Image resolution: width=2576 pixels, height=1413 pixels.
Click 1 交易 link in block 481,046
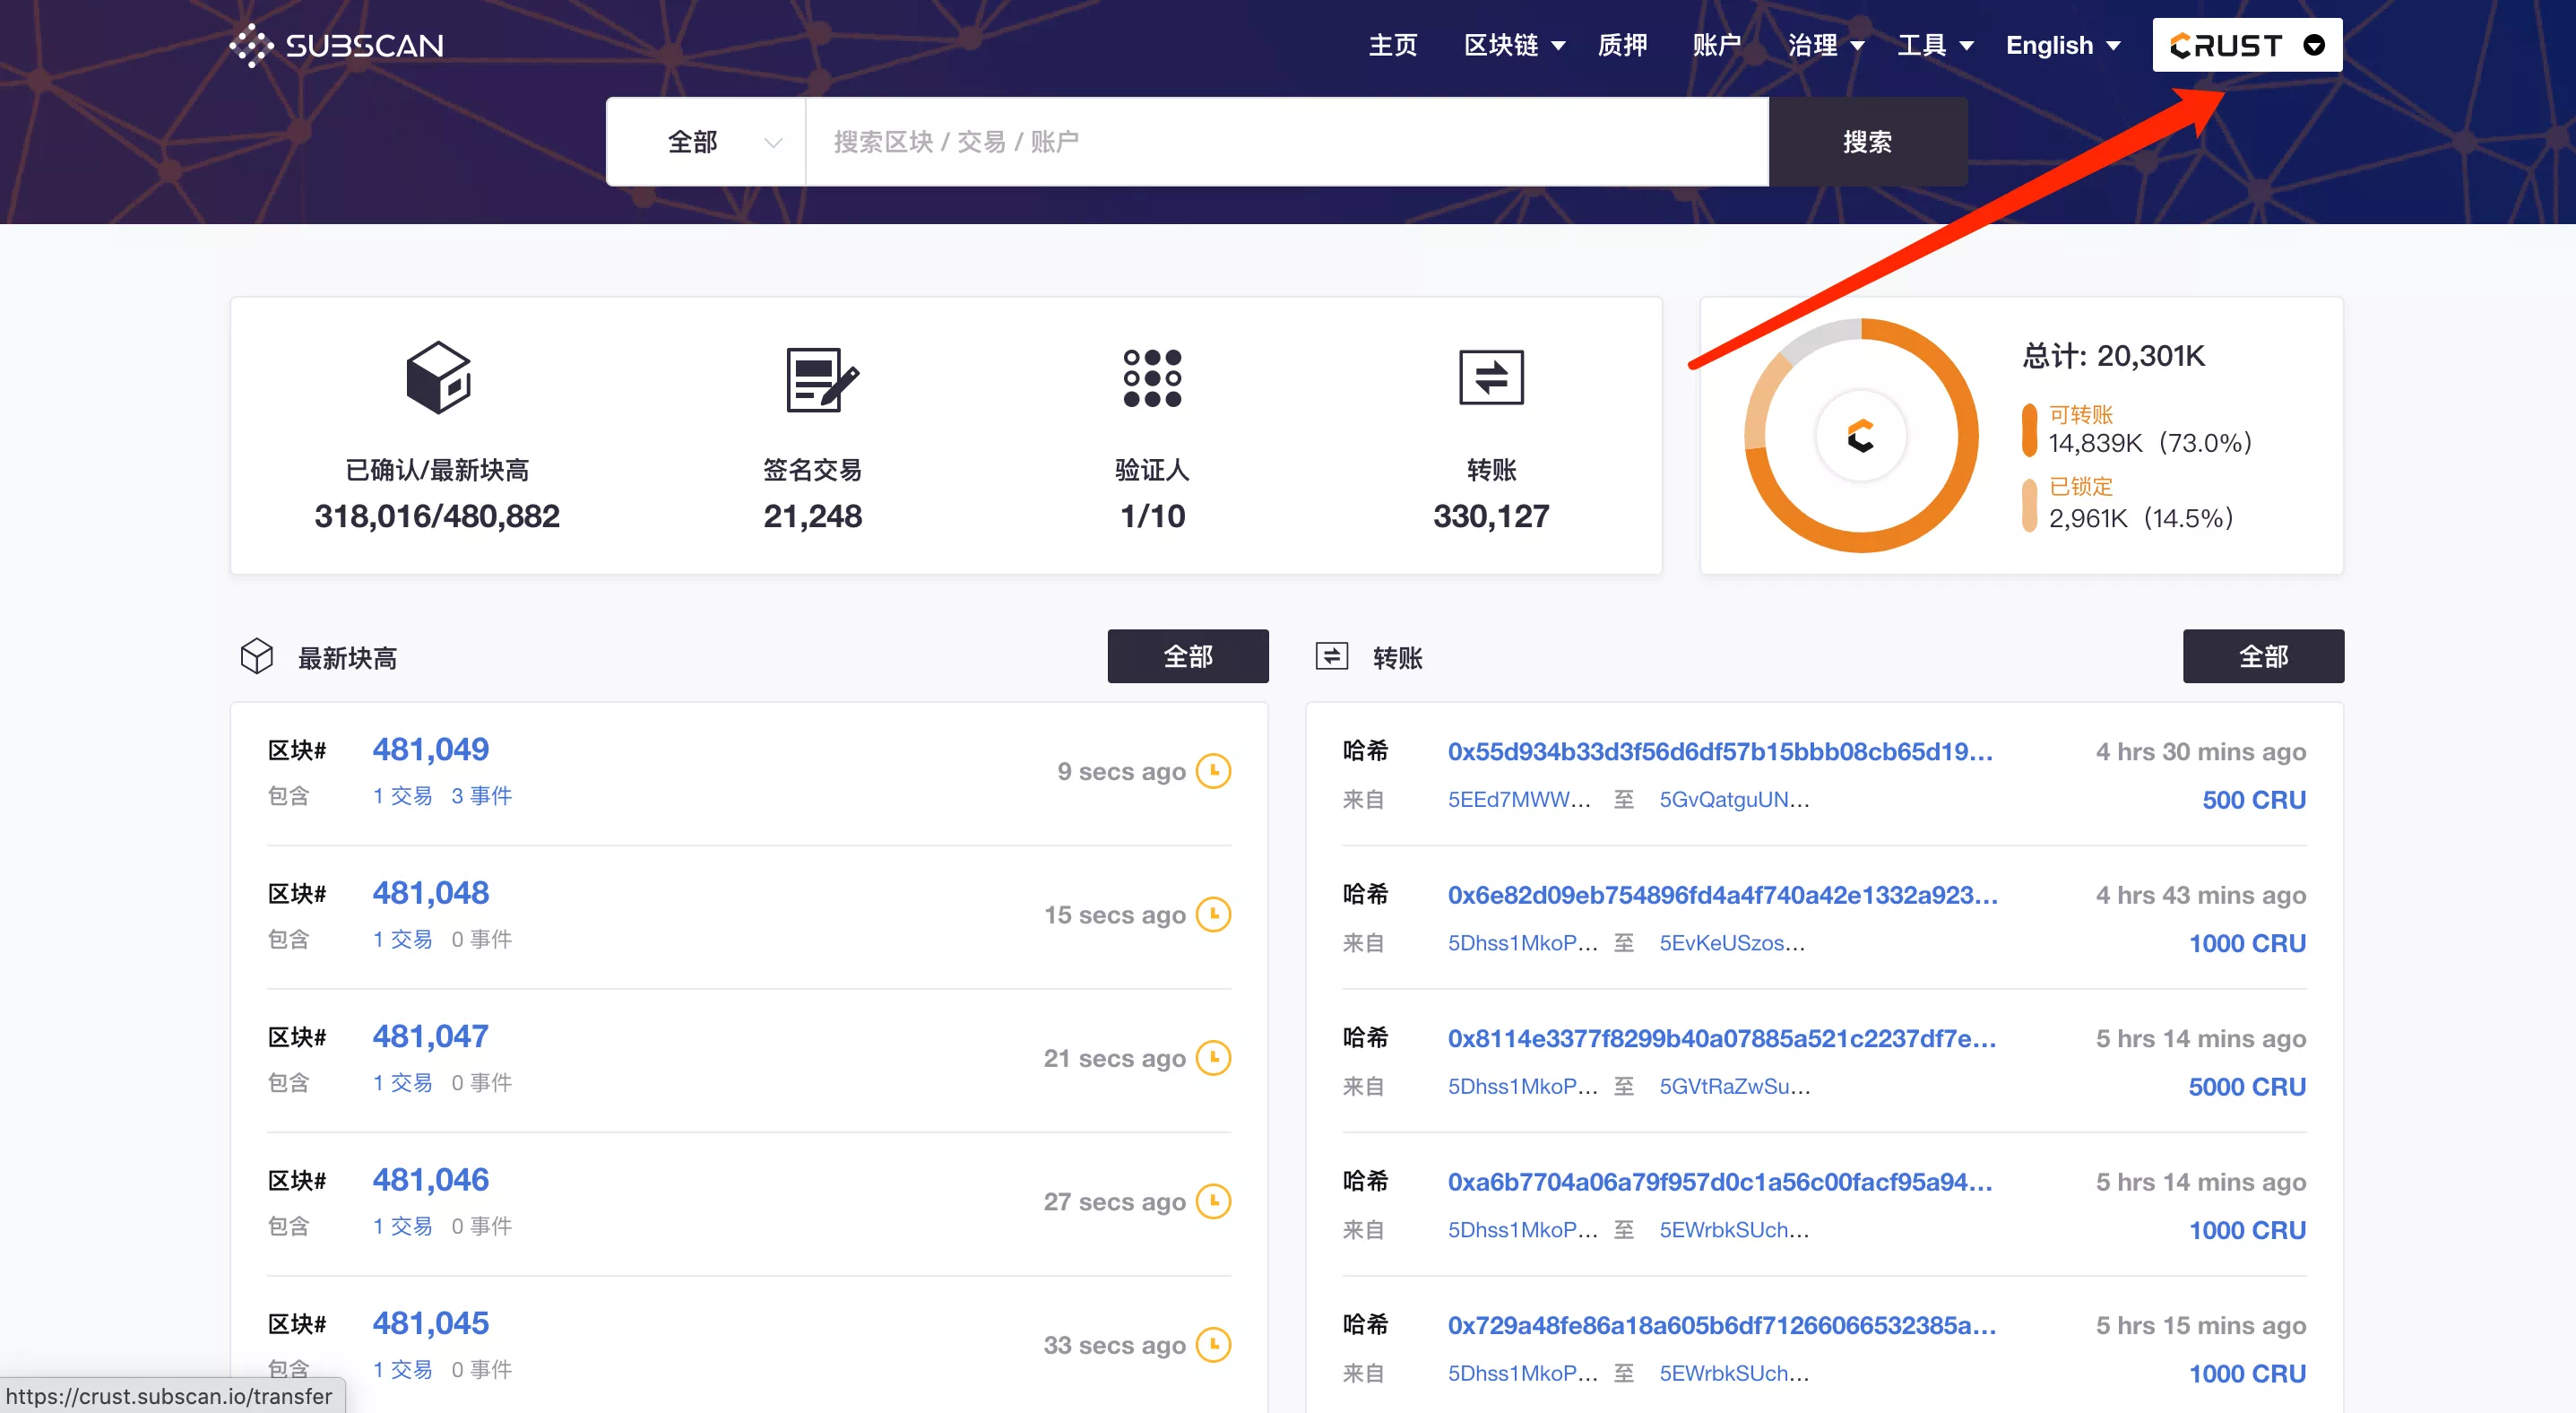(402, 1226)
